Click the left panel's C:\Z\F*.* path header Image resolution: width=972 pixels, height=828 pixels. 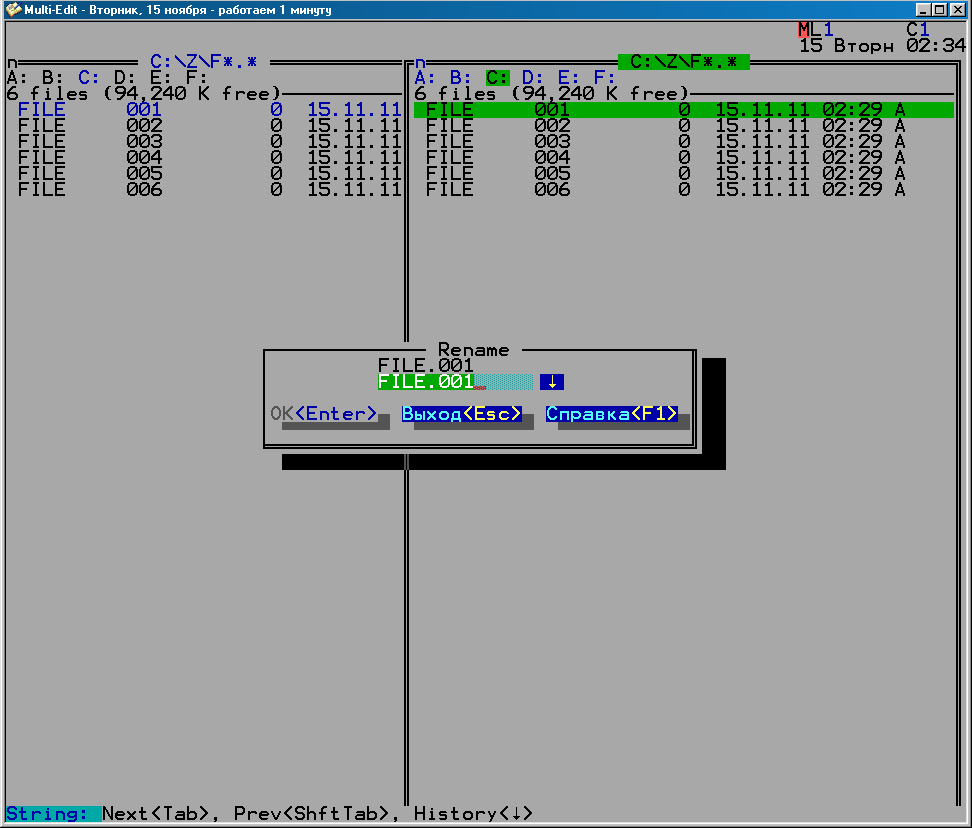[x=203, y=62]
